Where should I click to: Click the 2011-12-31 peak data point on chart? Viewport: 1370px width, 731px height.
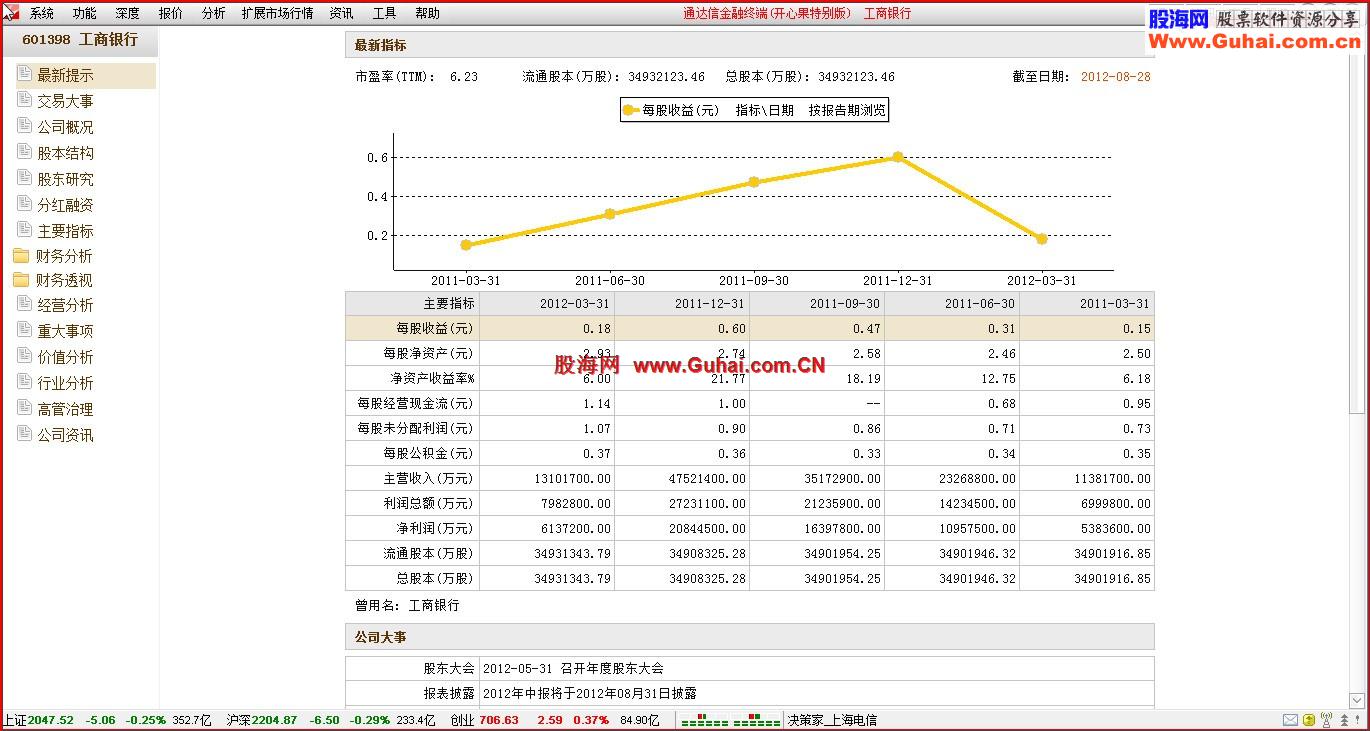(898, 157)
